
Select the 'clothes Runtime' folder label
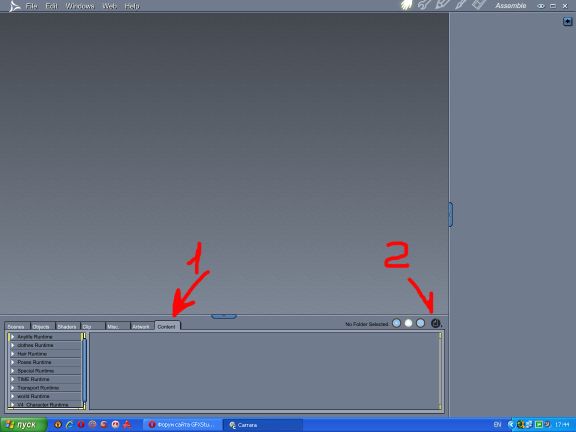coord(35,345)
